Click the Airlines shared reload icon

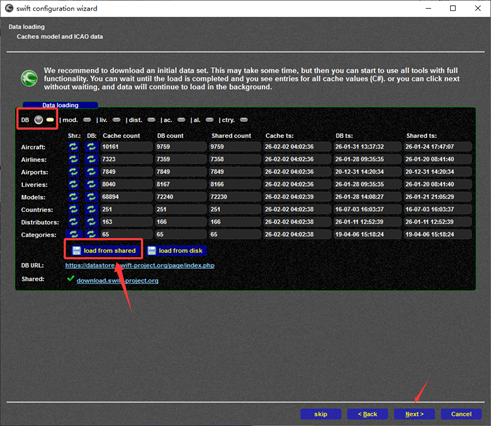coord(74,159)
